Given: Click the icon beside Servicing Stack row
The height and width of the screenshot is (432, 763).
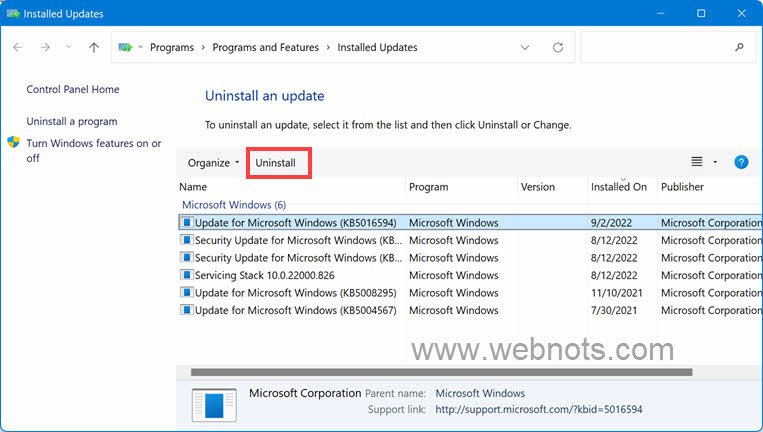Looking at the screenshot, I should pos(186,275).
